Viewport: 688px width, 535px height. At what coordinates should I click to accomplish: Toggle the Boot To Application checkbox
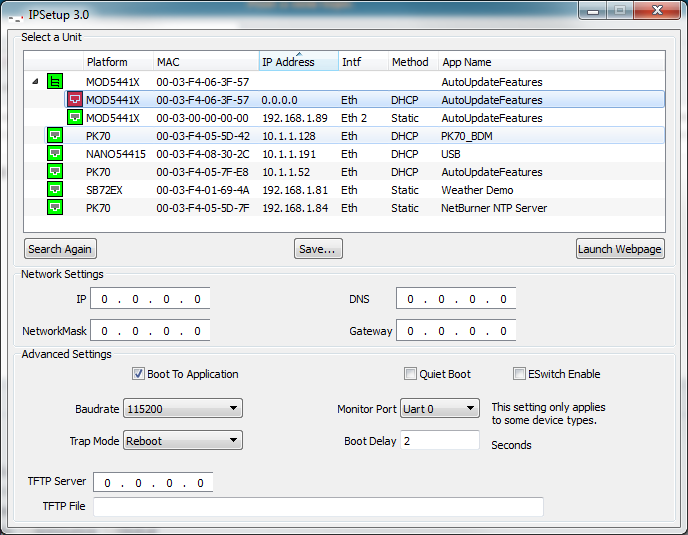coord(138,373)
